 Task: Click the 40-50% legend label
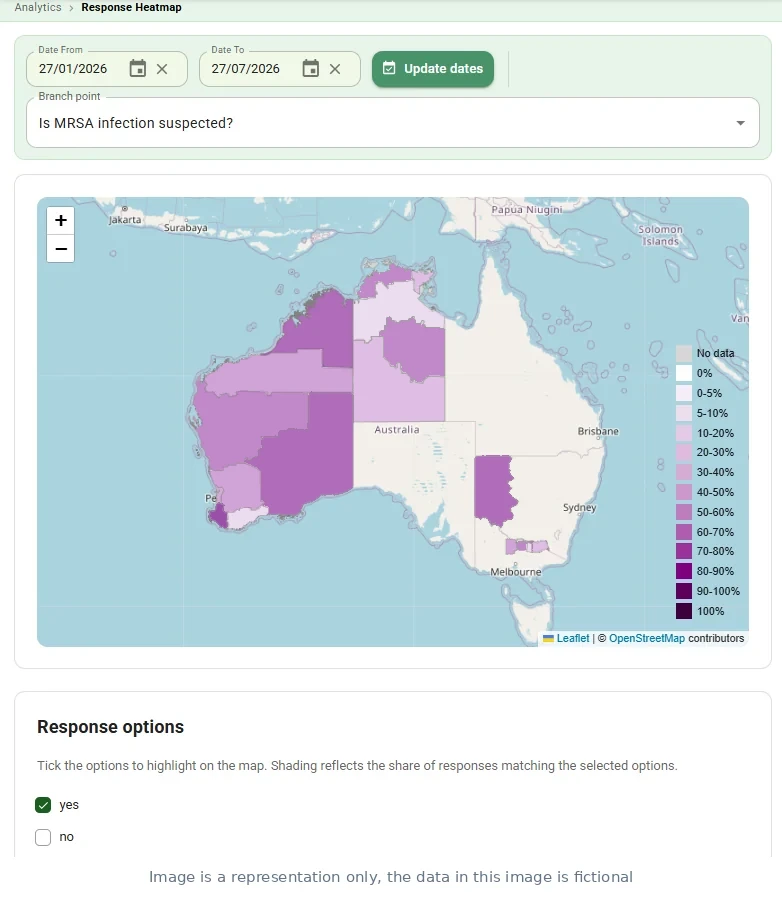tap(715, 493)
